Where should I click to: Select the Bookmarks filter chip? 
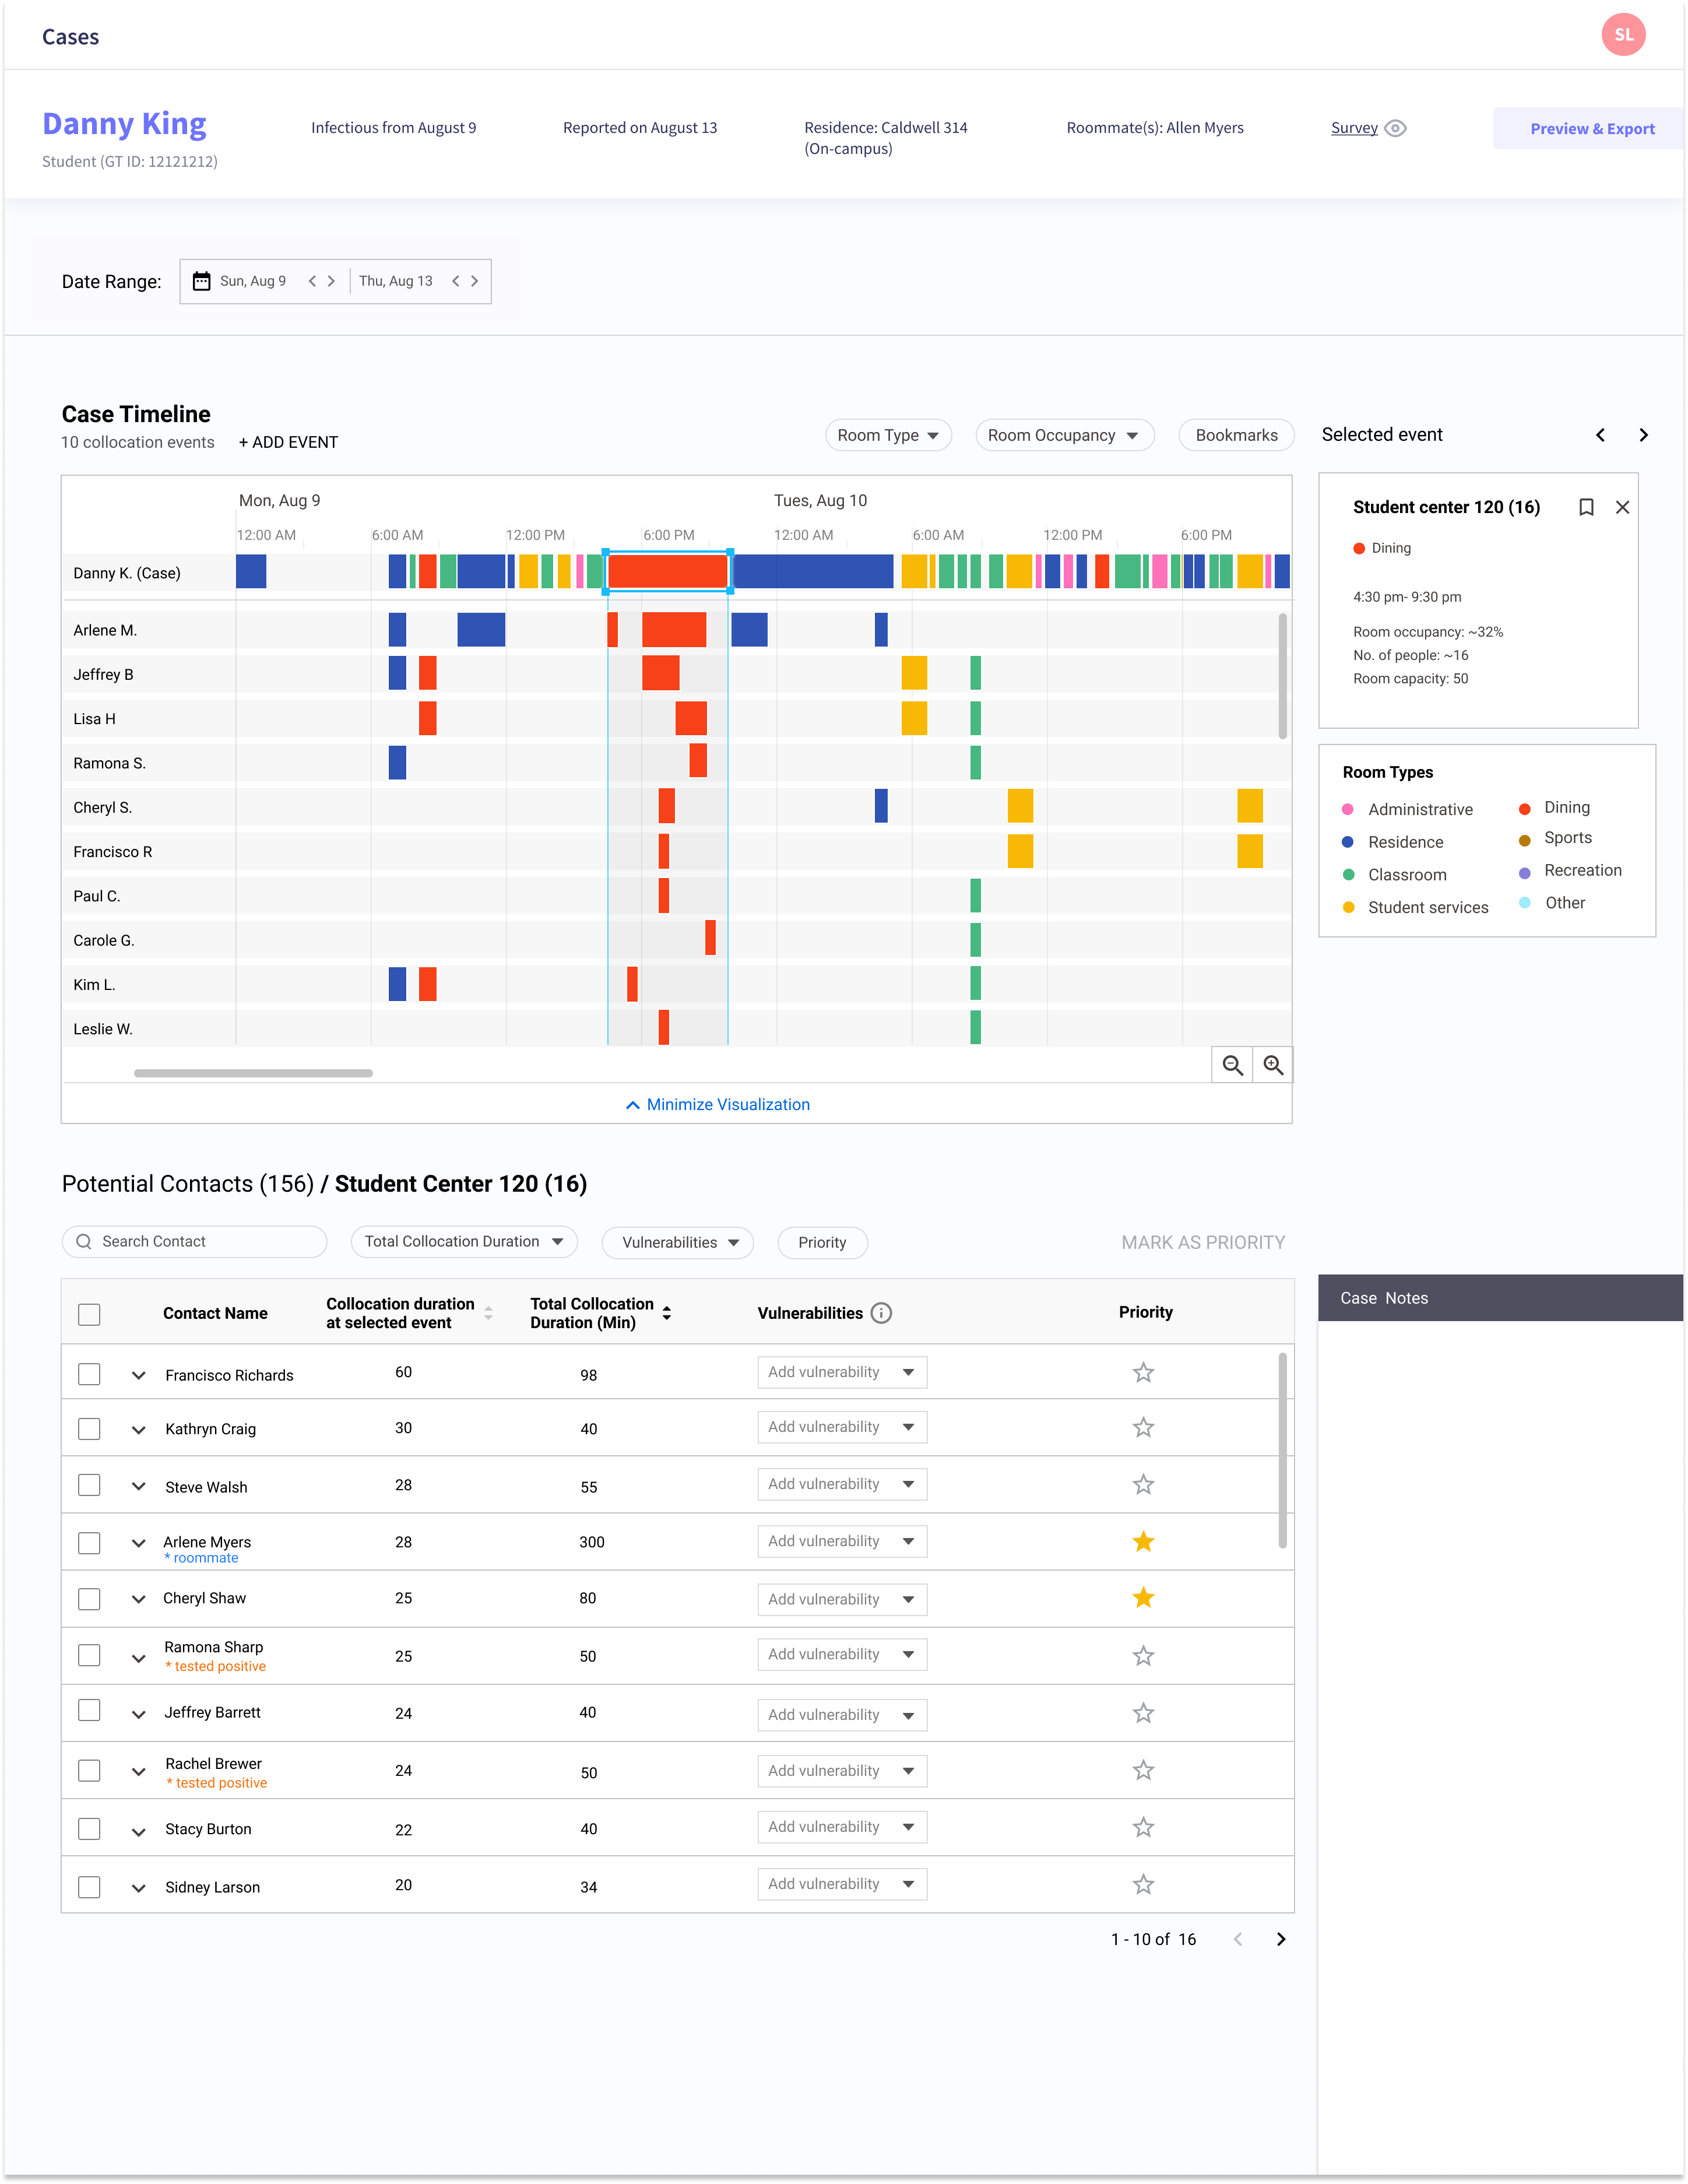tap(1236, 435)
